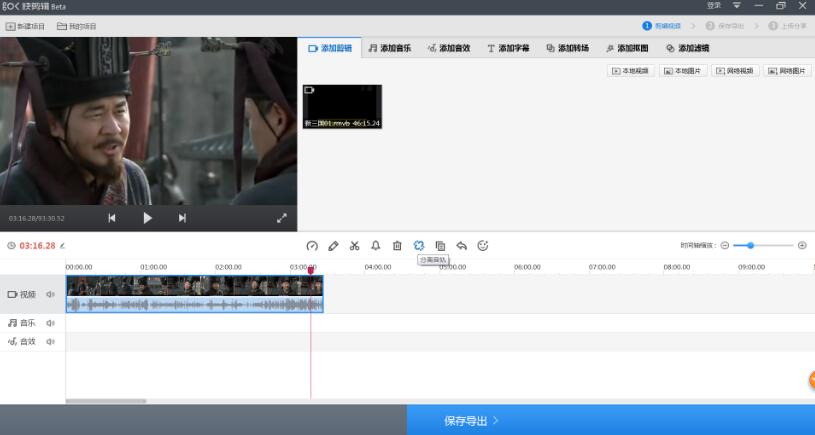
Task: Split the clip with the scissors tool
Action: point(354,246)
